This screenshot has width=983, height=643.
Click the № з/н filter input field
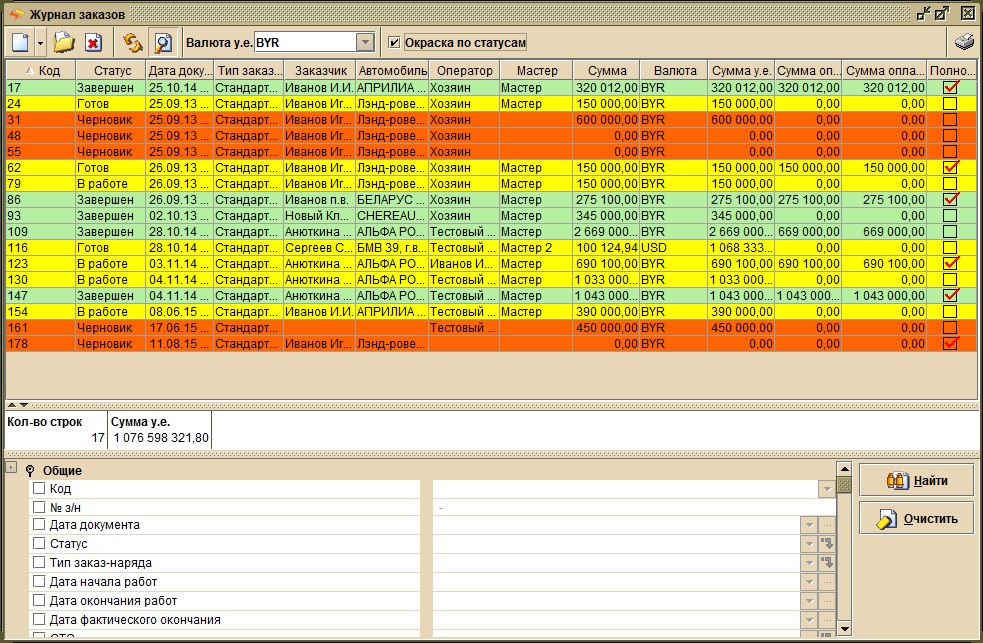tap(634, 507)
